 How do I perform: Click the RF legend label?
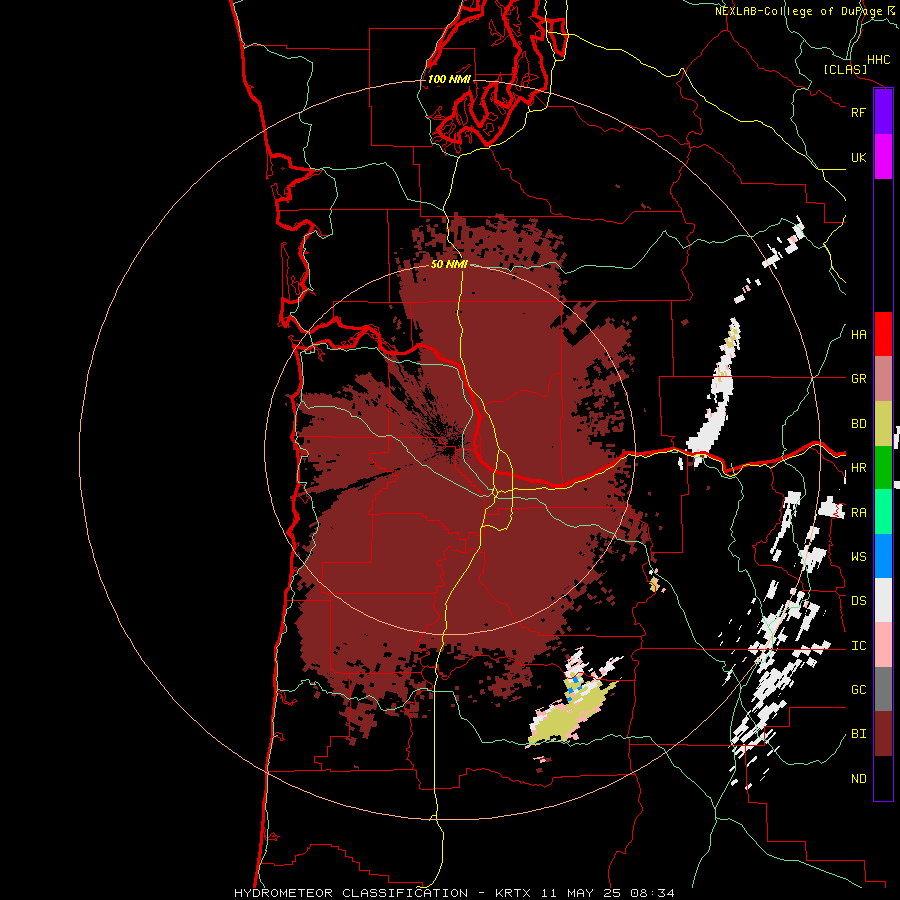pos(858,112)
